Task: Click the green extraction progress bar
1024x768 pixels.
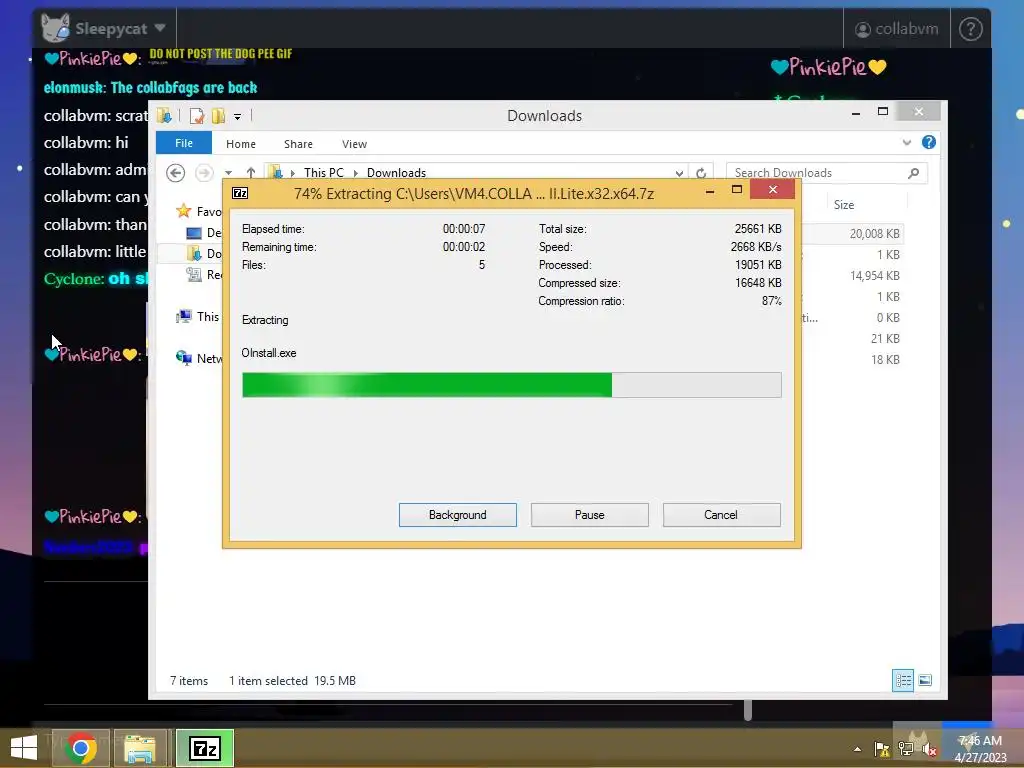Action: 511,385
